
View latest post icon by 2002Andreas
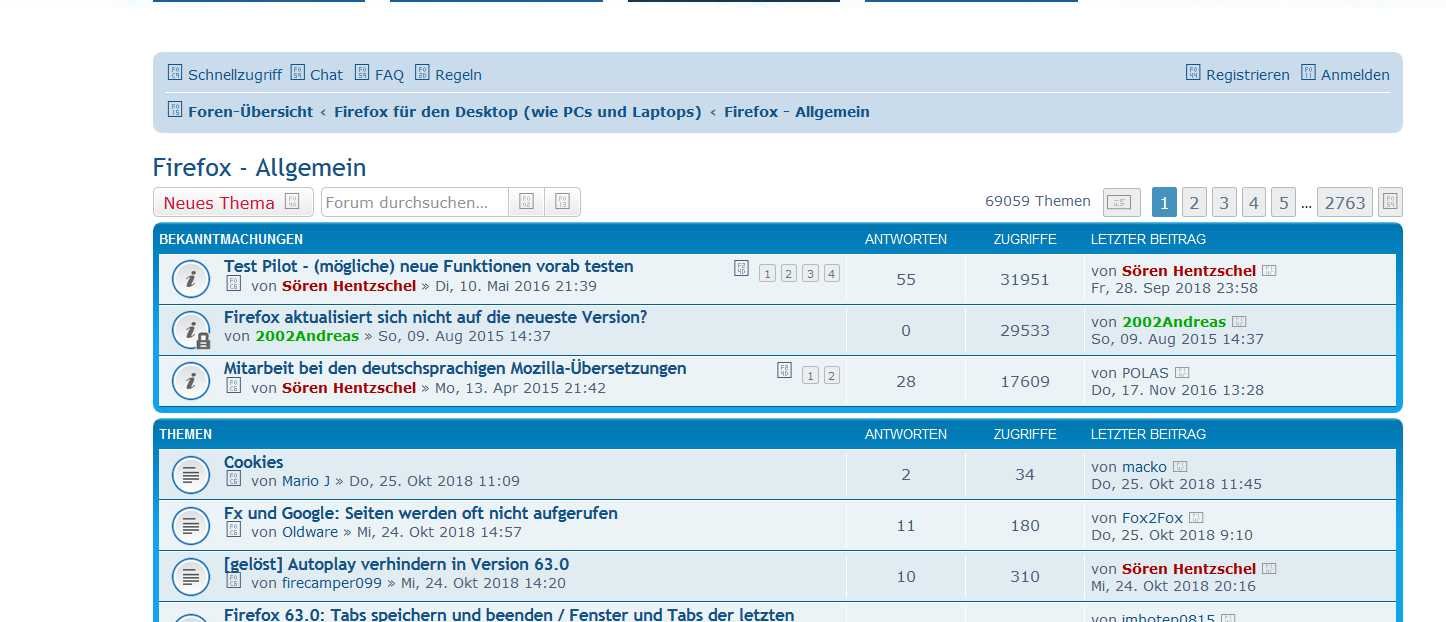point(1239,321)
